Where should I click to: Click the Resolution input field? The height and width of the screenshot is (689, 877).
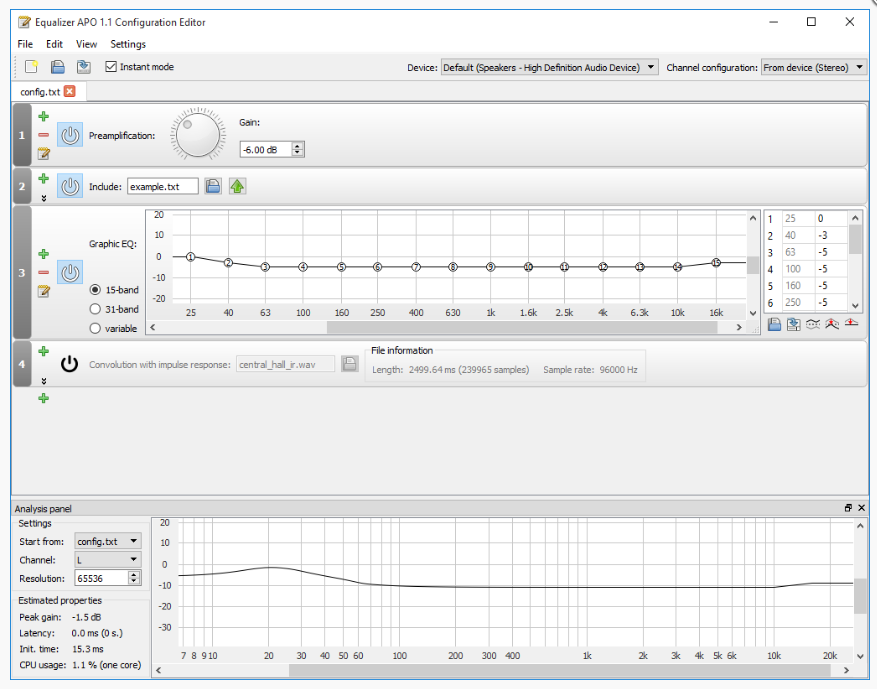point(100,578)
